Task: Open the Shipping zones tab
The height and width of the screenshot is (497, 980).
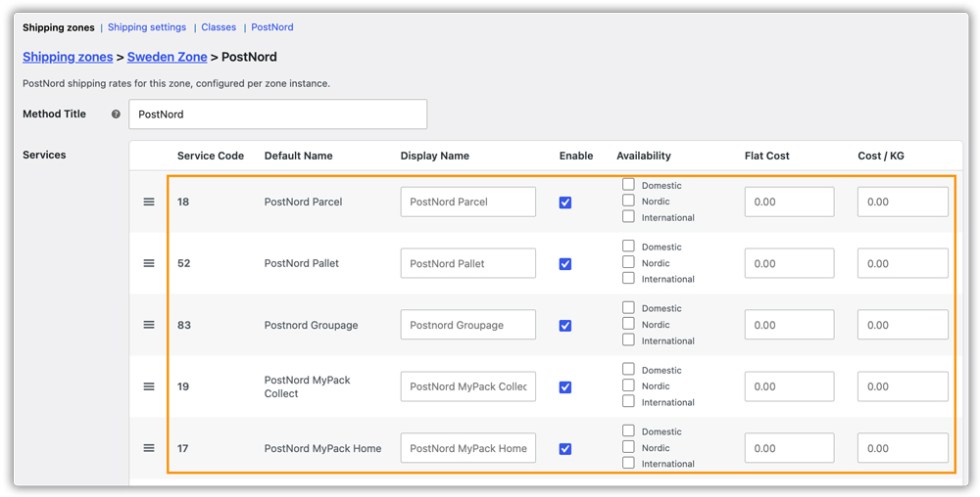Action: (58, 28)
